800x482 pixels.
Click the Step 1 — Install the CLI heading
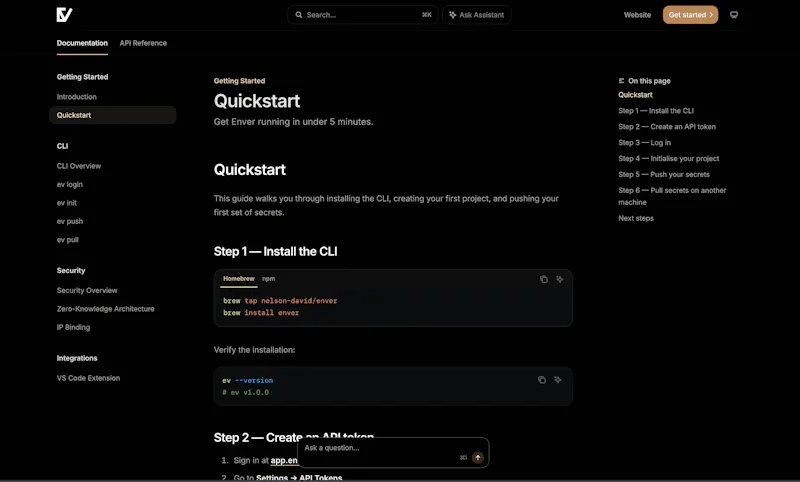pos(276,251)
